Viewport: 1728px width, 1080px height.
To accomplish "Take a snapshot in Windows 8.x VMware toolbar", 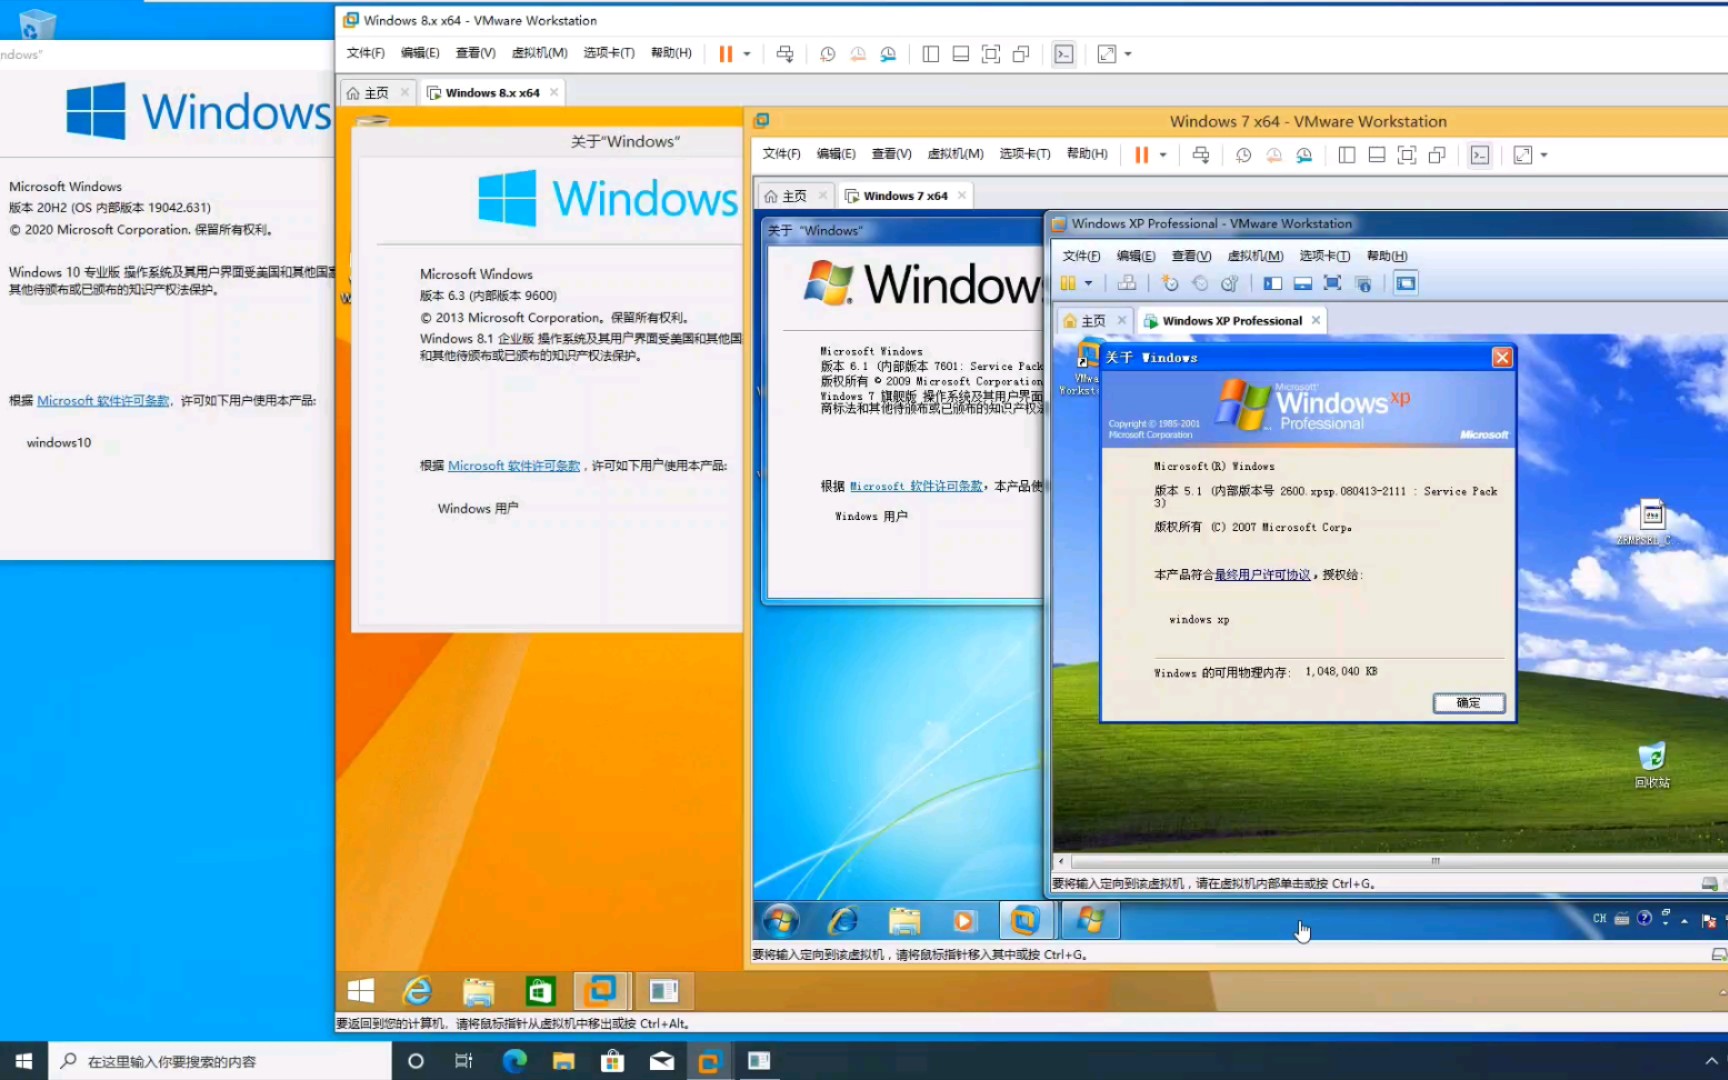I will tap(827, 54).
